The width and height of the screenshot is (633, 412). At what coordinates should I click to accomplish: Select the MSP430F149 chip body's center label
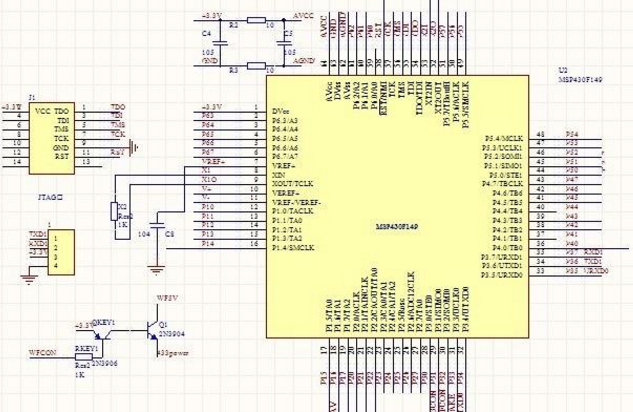pyautogui.click(x=396, y=226)
